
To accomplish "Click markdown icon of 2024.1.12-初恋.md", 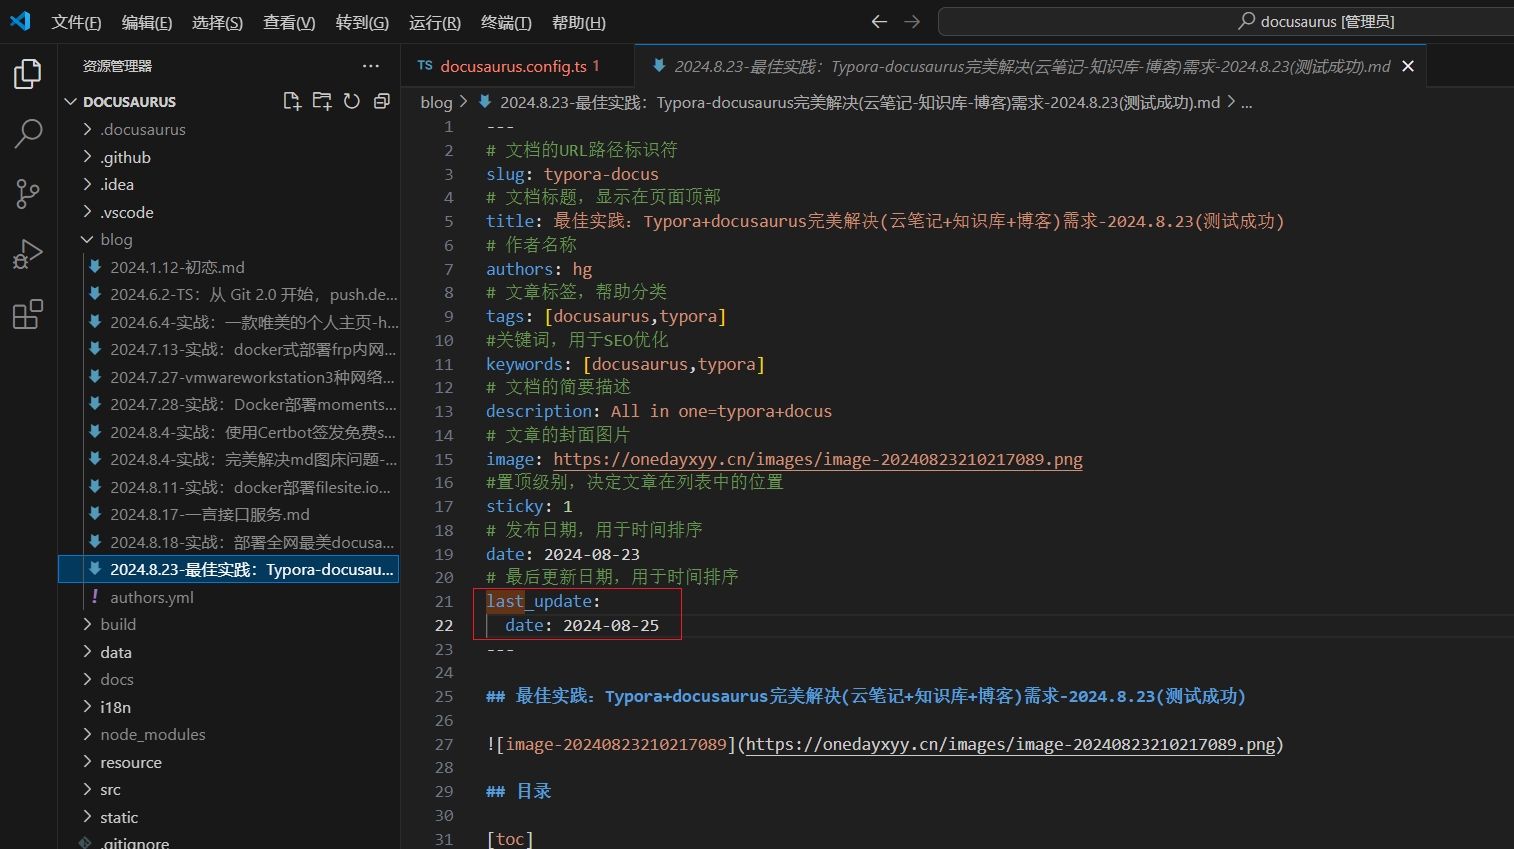I will (x=95, y=267).
